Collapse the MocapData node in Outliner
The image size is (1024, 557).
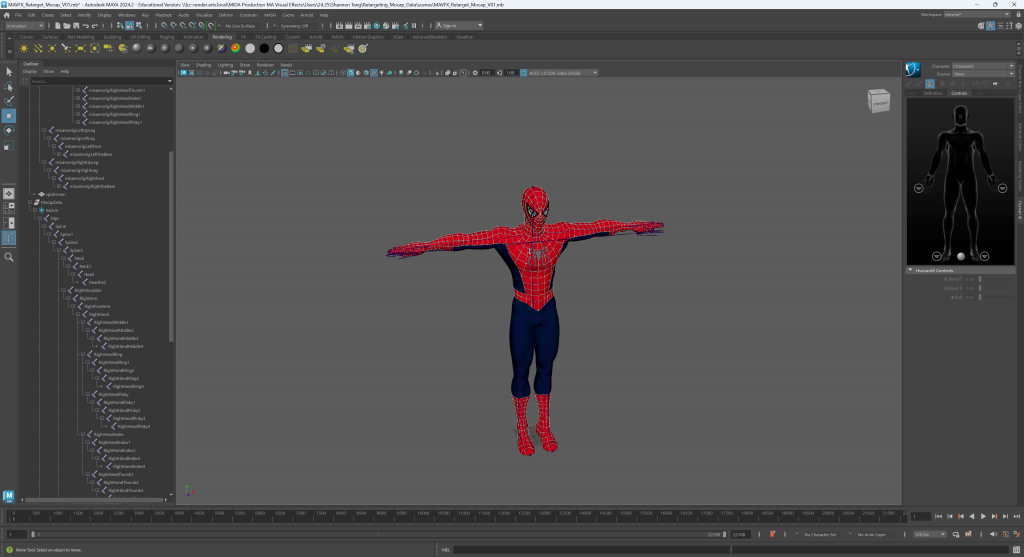[x=30, y=202]
